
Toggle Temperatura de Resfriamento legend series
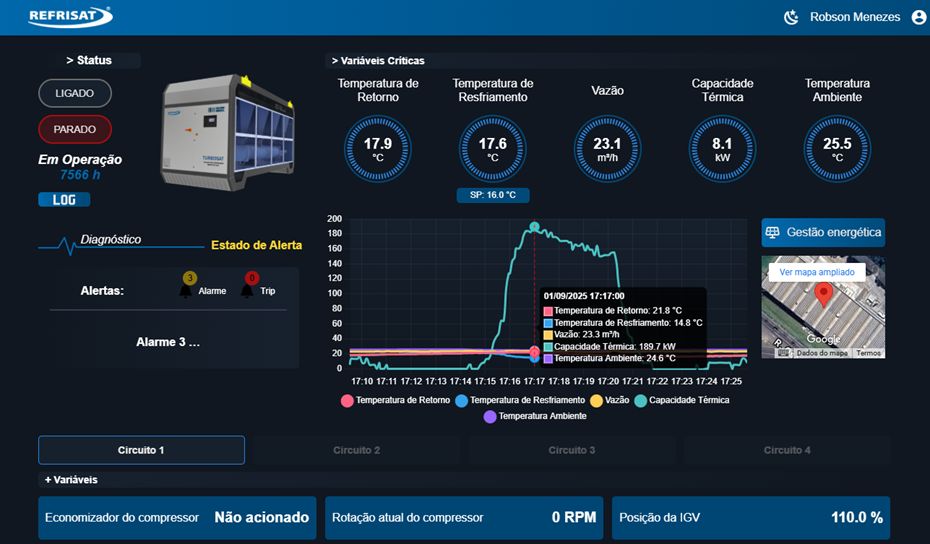pyautogui.click(x=520, y=400)
